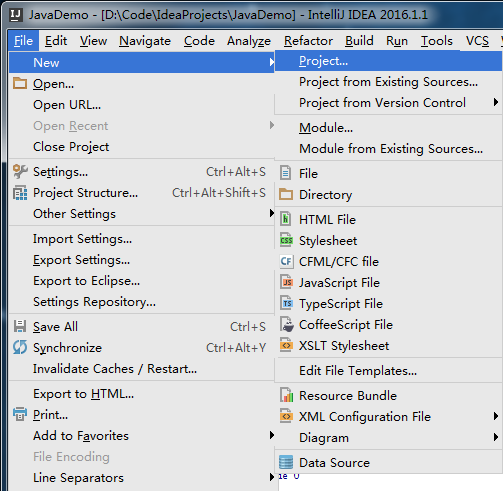Click the blue Synchronize arrows icon
The image size is (503, 491).
point(20,347)
